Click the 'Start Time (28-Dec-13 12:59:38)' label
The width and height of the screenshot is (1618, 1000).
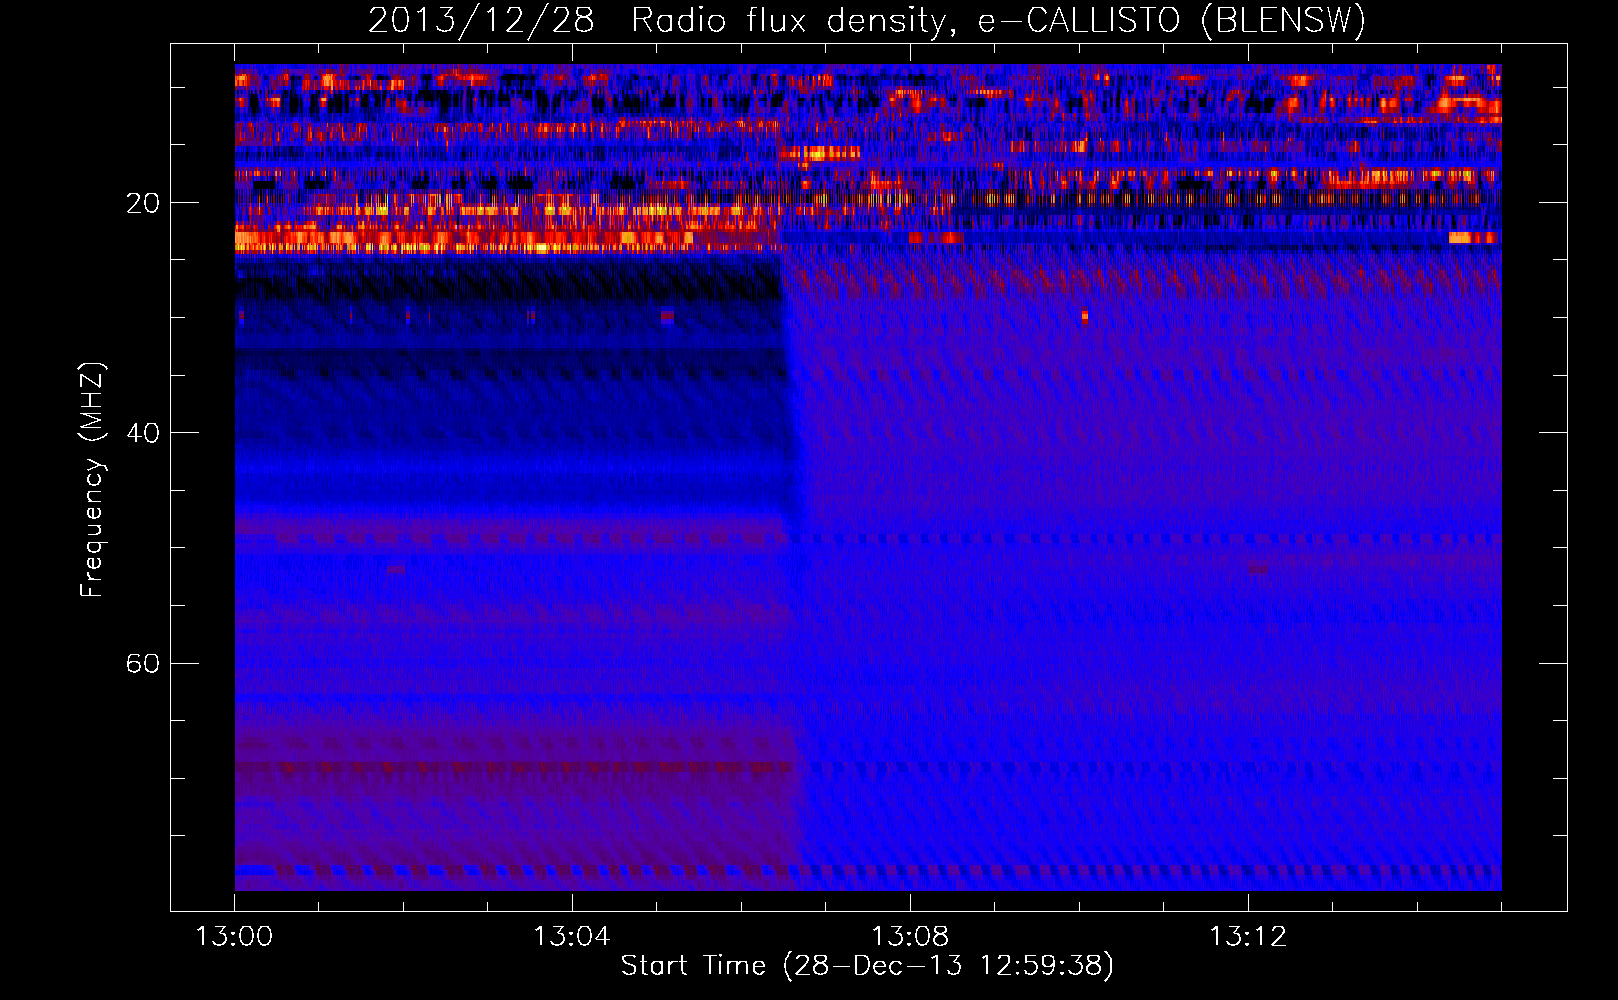pos(867,966)
